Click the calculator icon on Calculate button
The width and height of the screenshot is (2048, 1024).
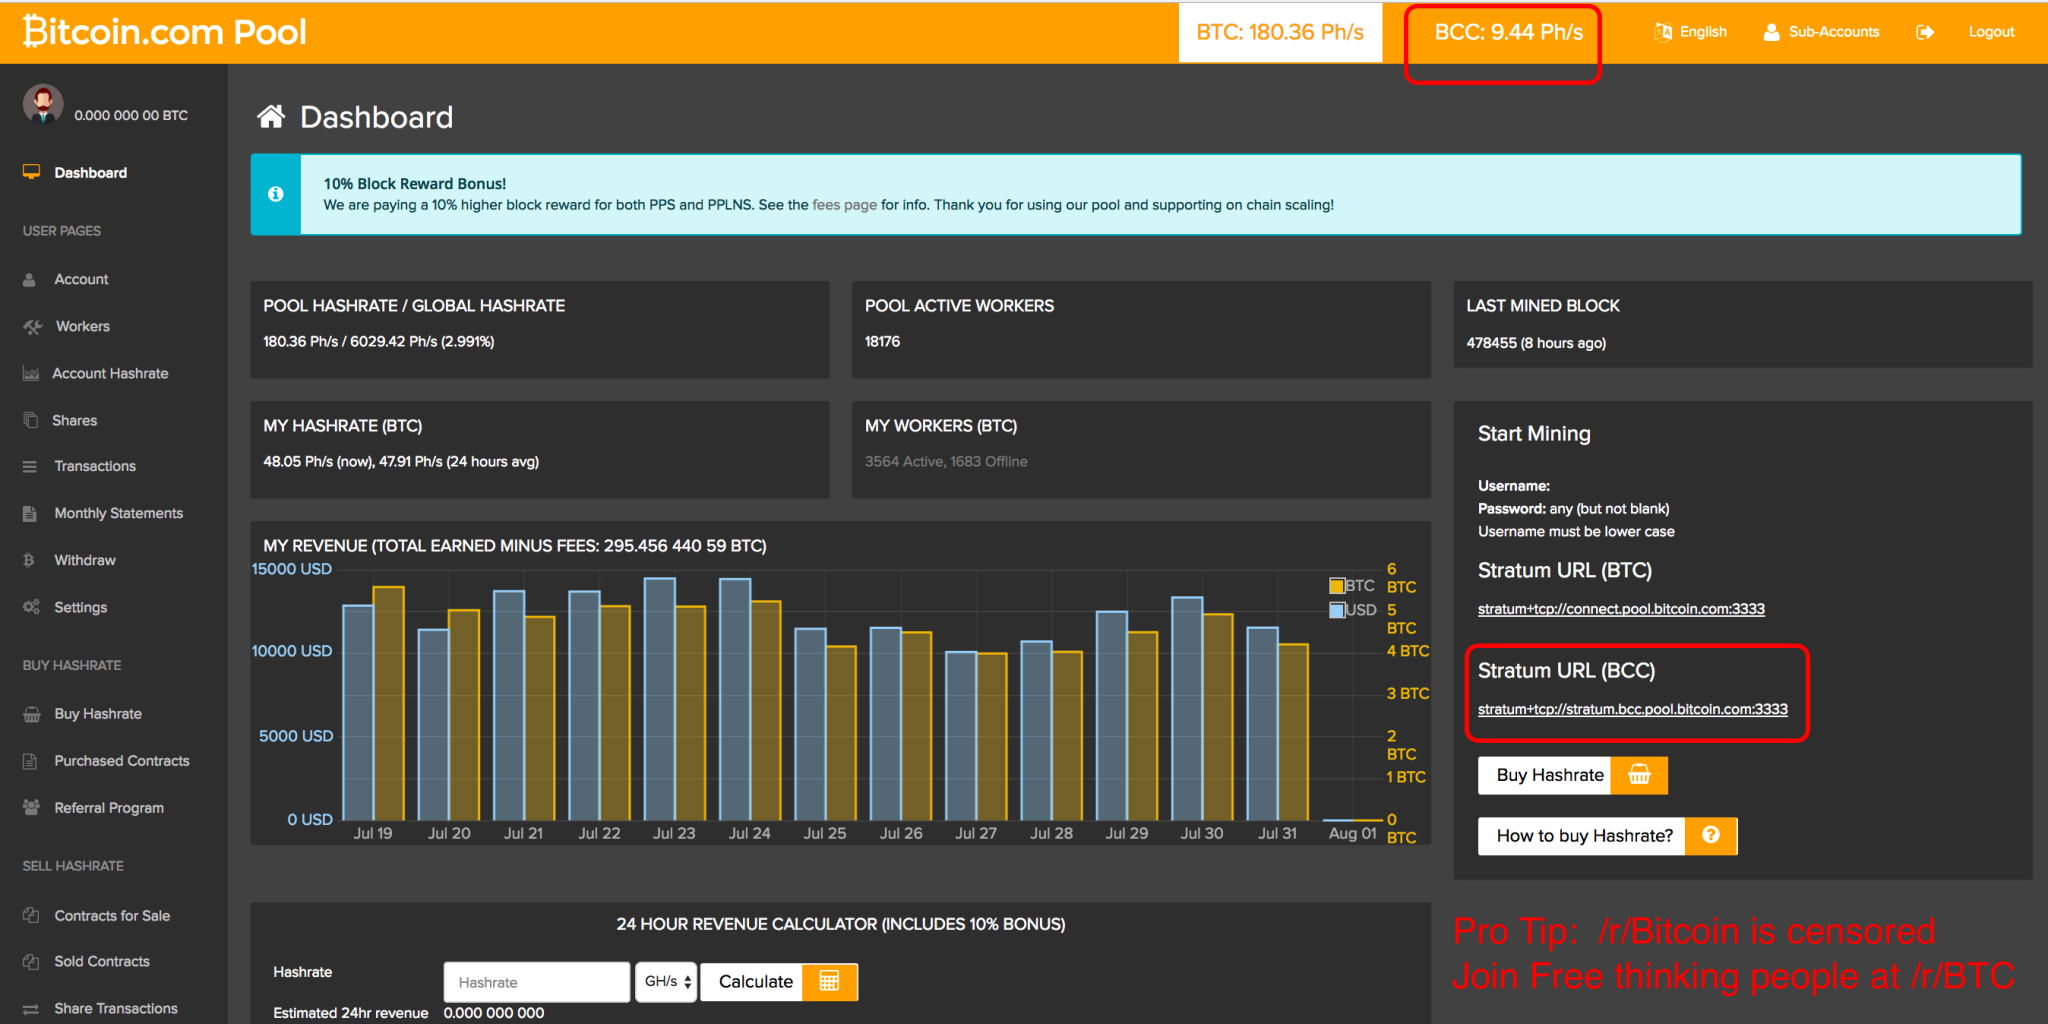[829, 981]
